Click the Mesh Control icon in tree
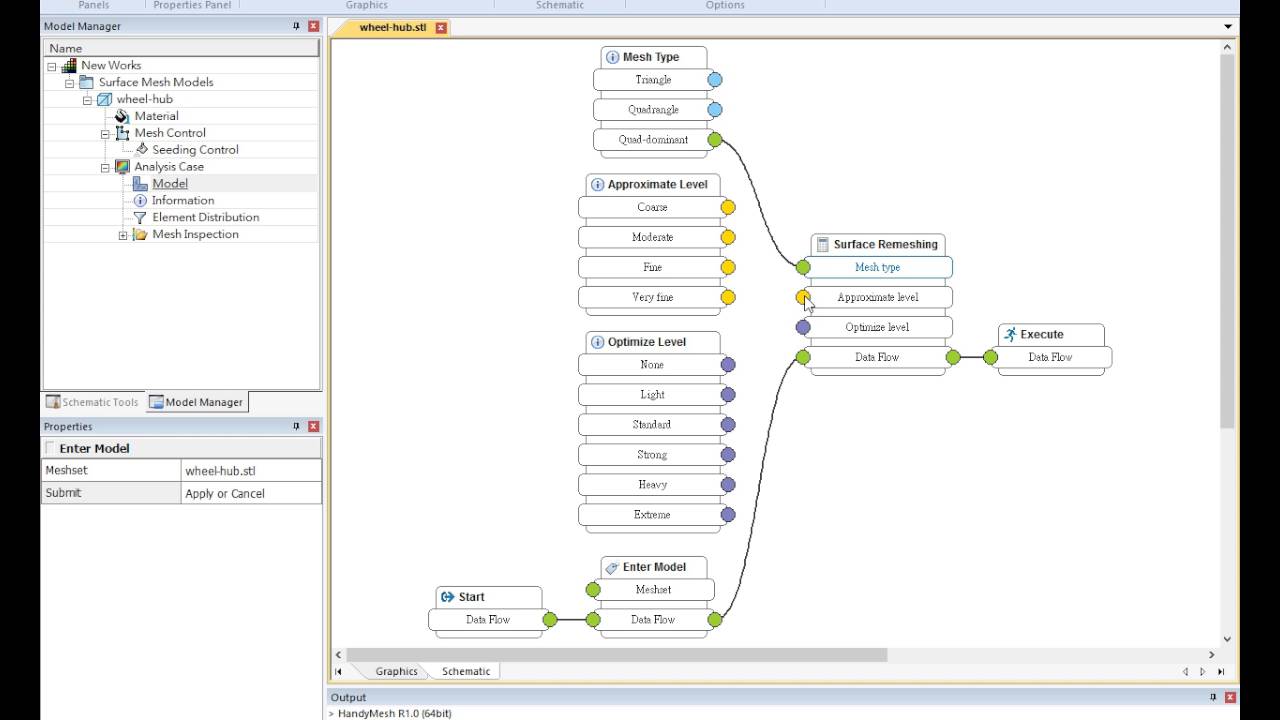The image size is (1280, 720). pyautogui.click(x=122, y=132)
